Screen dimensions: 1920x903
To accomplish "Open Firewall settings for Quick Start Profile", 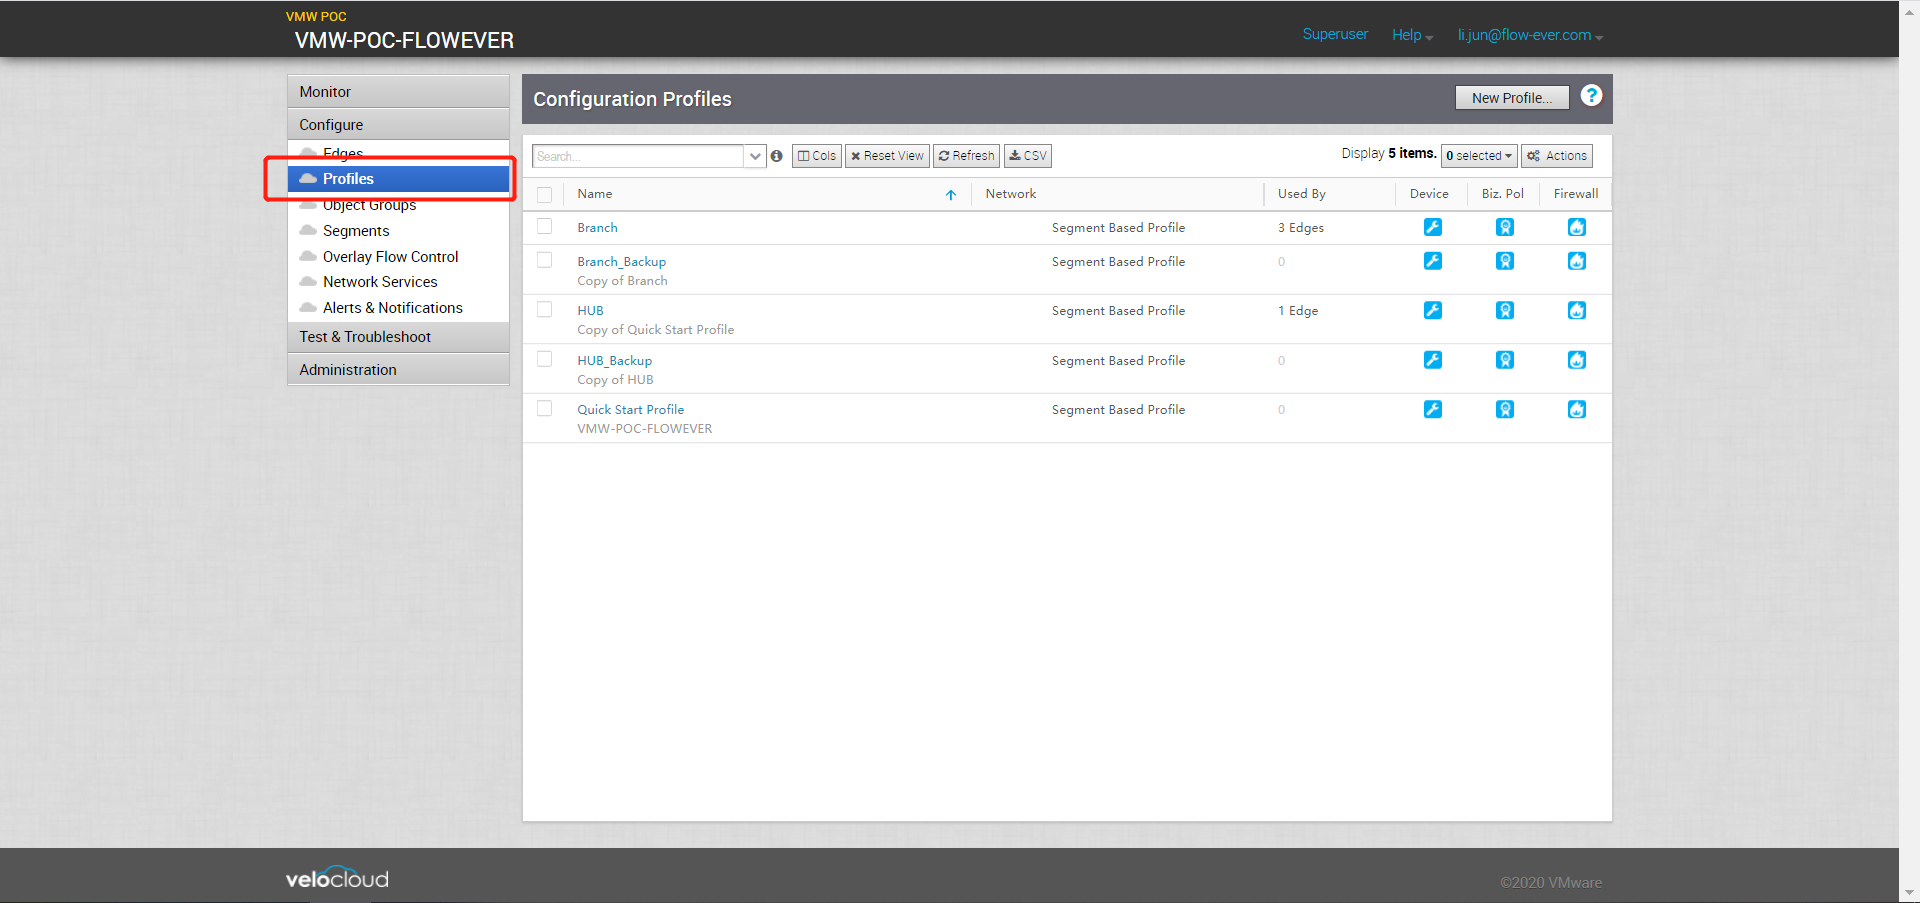I will tap(1576, 409).
